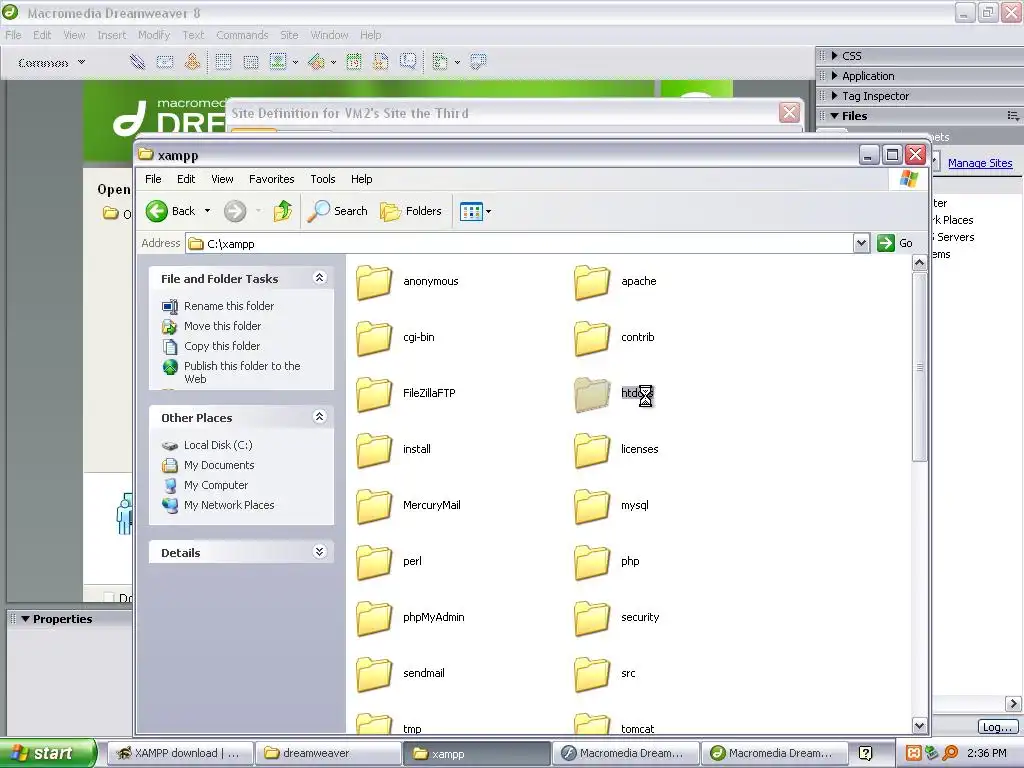Screen dimensions: 1024x768
Task: Select the apache folder icon
Action: point(592,282)
